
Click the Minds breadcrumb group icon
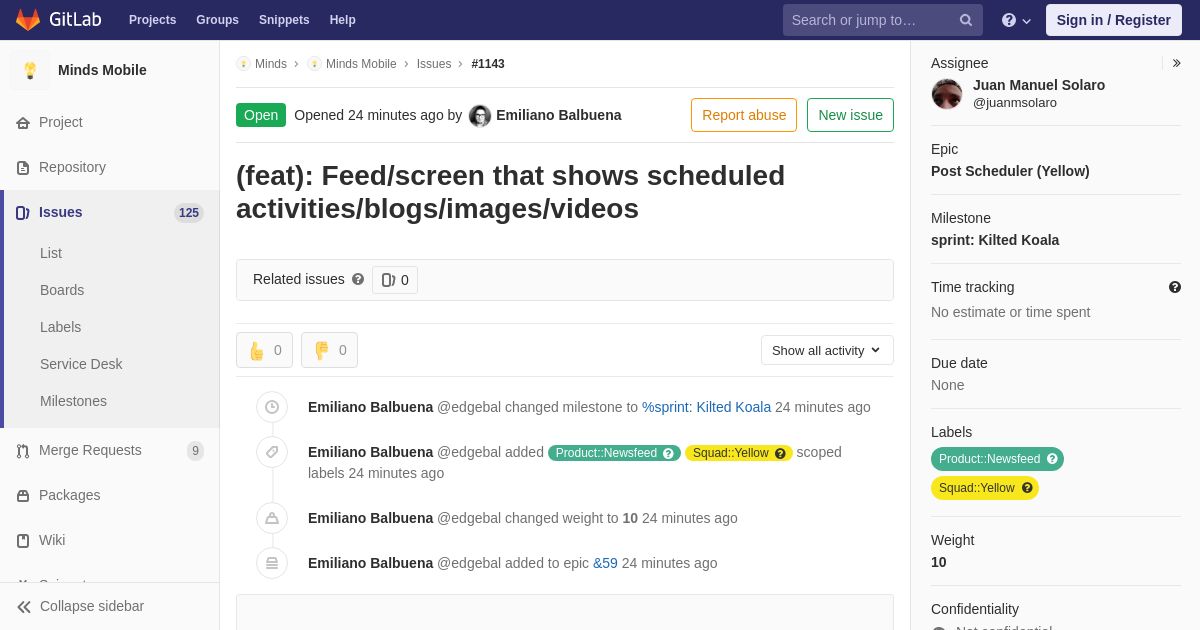coord(243,64)
